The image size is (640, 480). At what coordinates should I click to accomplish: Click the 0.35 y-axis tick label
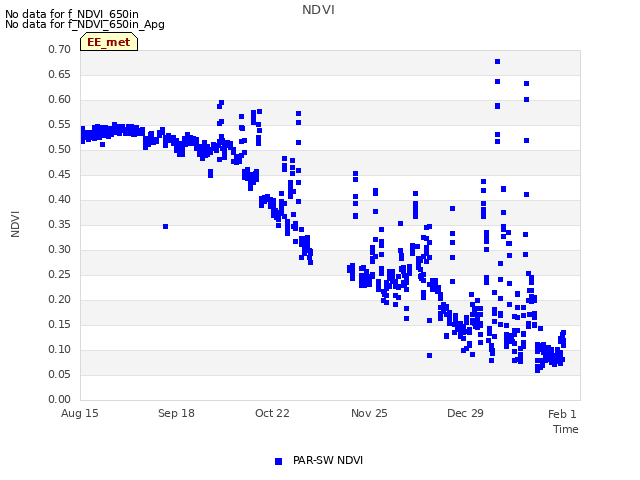point(60,224)
